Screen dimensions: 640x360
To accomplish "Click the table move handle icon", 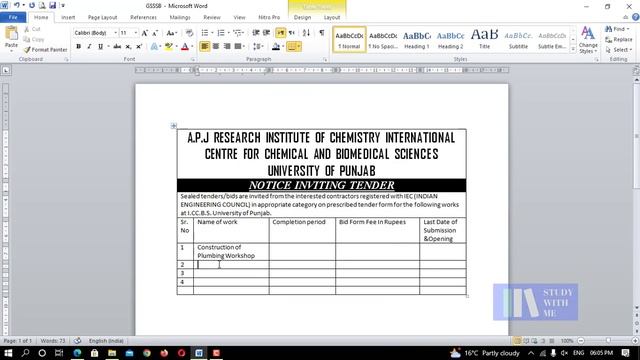I will tap(173, 126).
